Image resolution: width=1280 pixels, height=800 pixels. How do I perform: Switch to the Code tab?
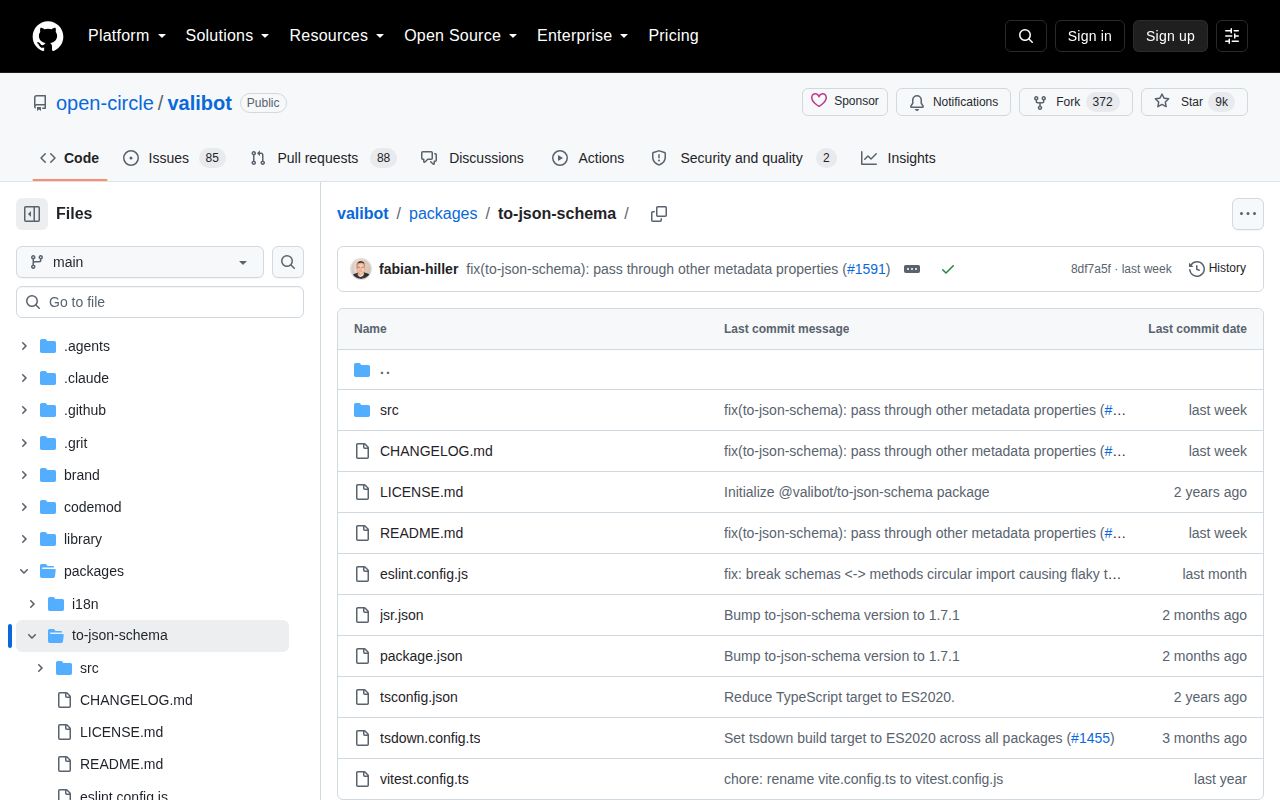(70, 158)
